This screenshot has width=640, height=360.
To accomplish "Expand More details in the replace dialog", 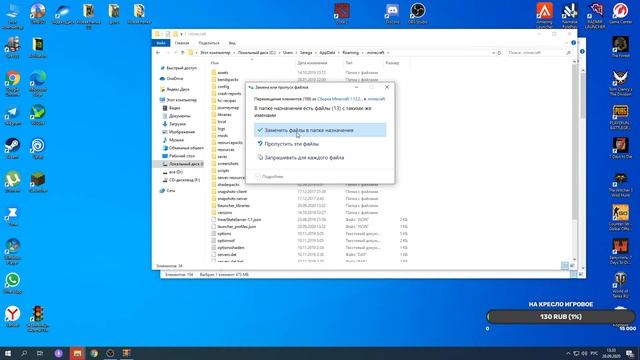I will (x=269, y=176).
